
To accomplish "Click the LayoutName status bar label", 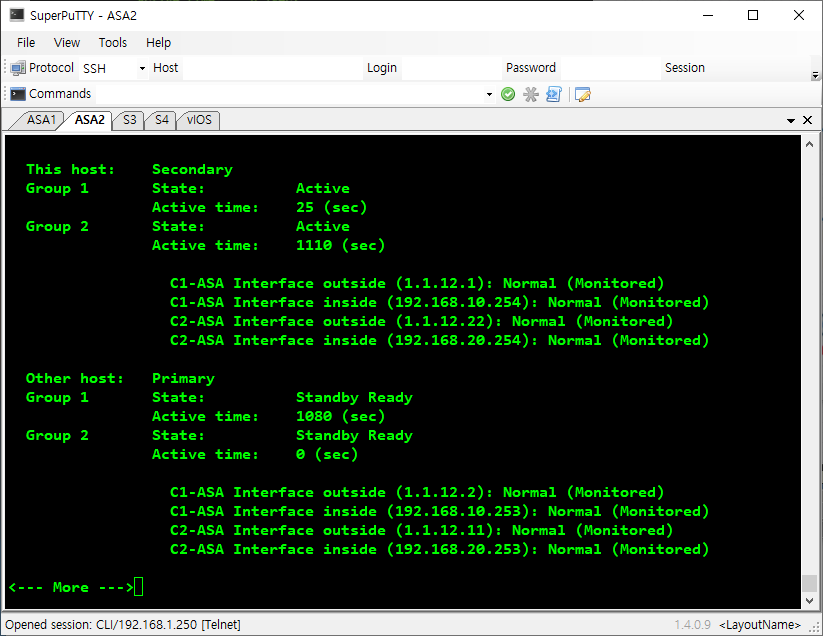I will tap(759, 624).
